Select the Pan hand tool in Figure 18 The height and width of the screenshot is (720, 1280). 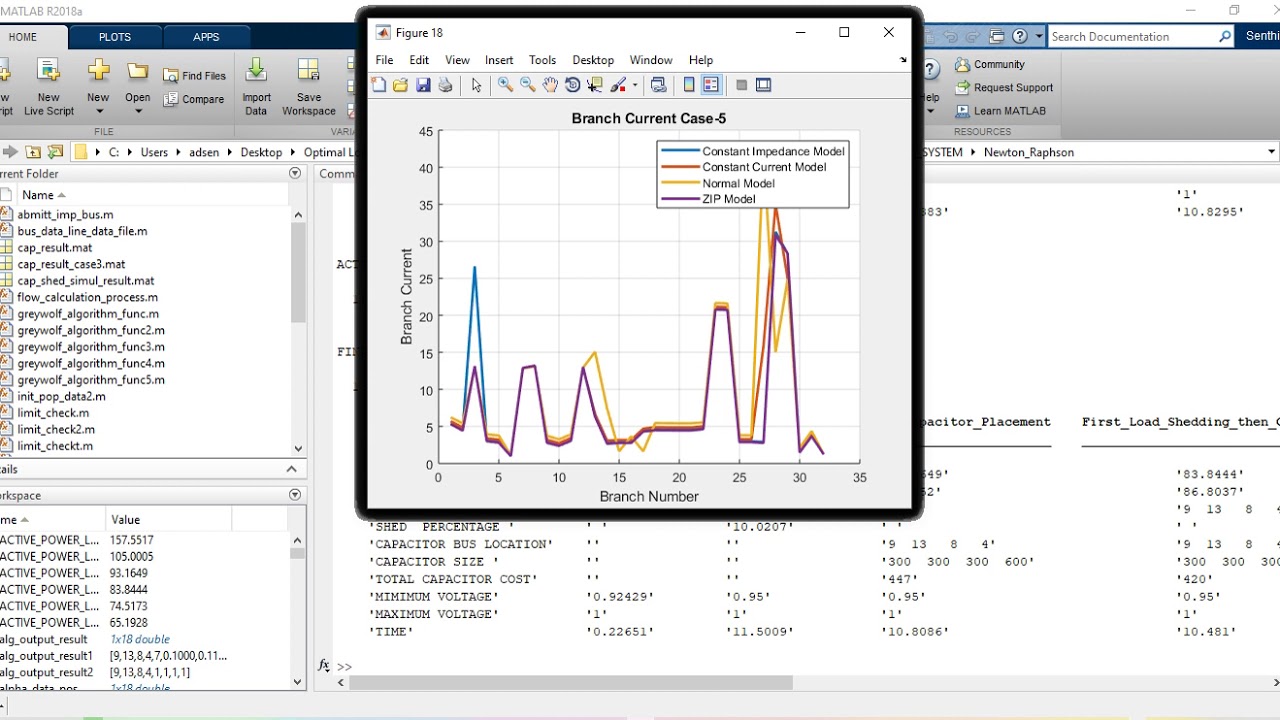click(x=550, y=85)
